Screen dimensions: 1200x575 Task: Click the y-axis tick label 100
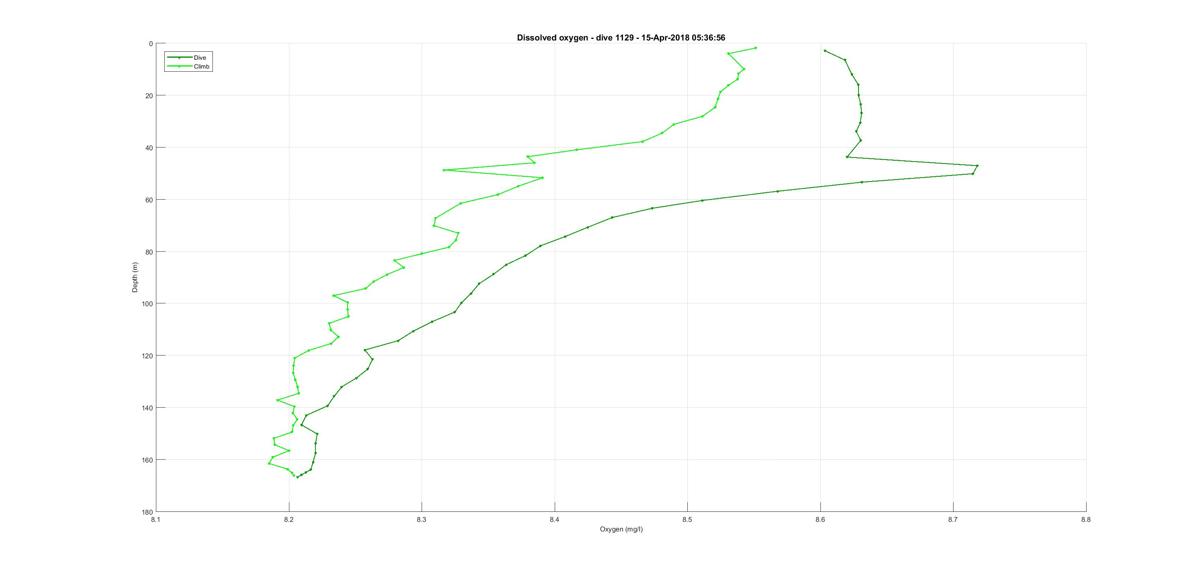pyautogui.click(x=147, y=304)
